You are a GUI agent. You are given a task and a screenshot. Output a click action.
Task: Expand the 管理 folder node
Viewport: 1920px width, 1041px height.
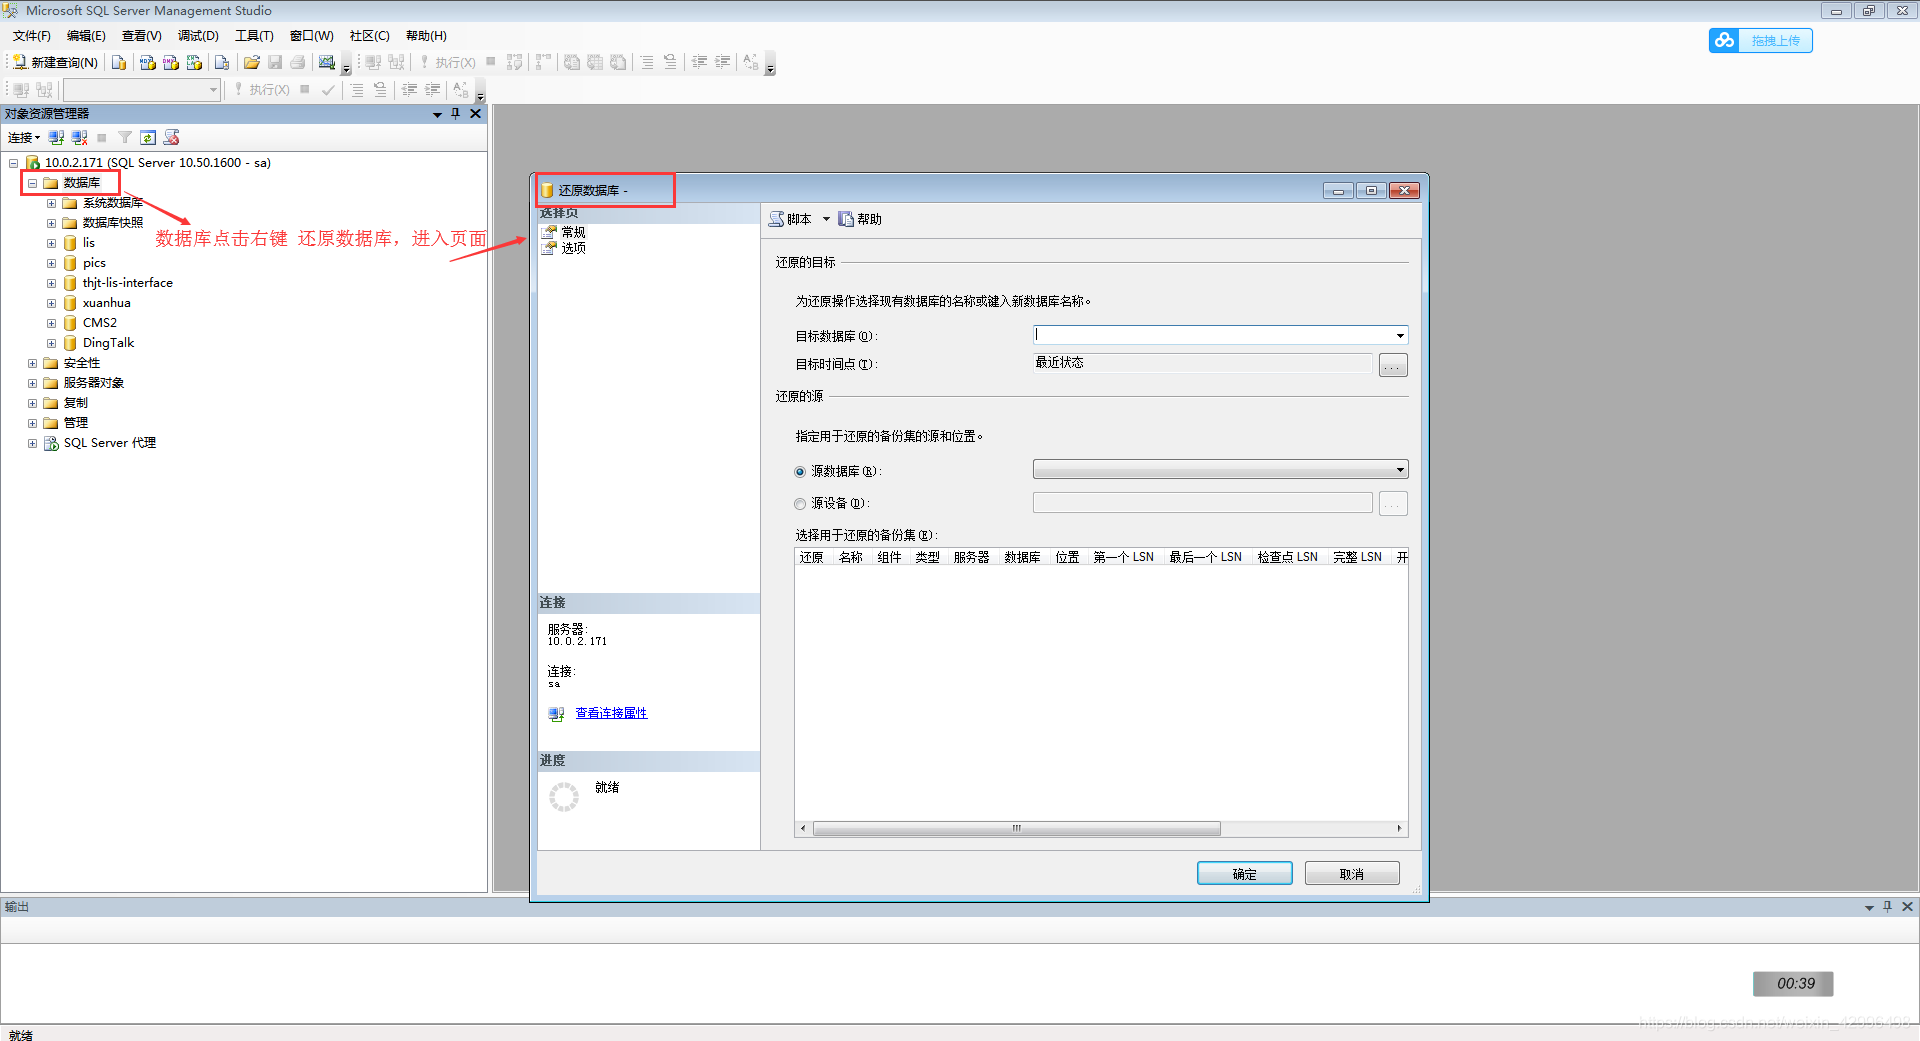32,423
